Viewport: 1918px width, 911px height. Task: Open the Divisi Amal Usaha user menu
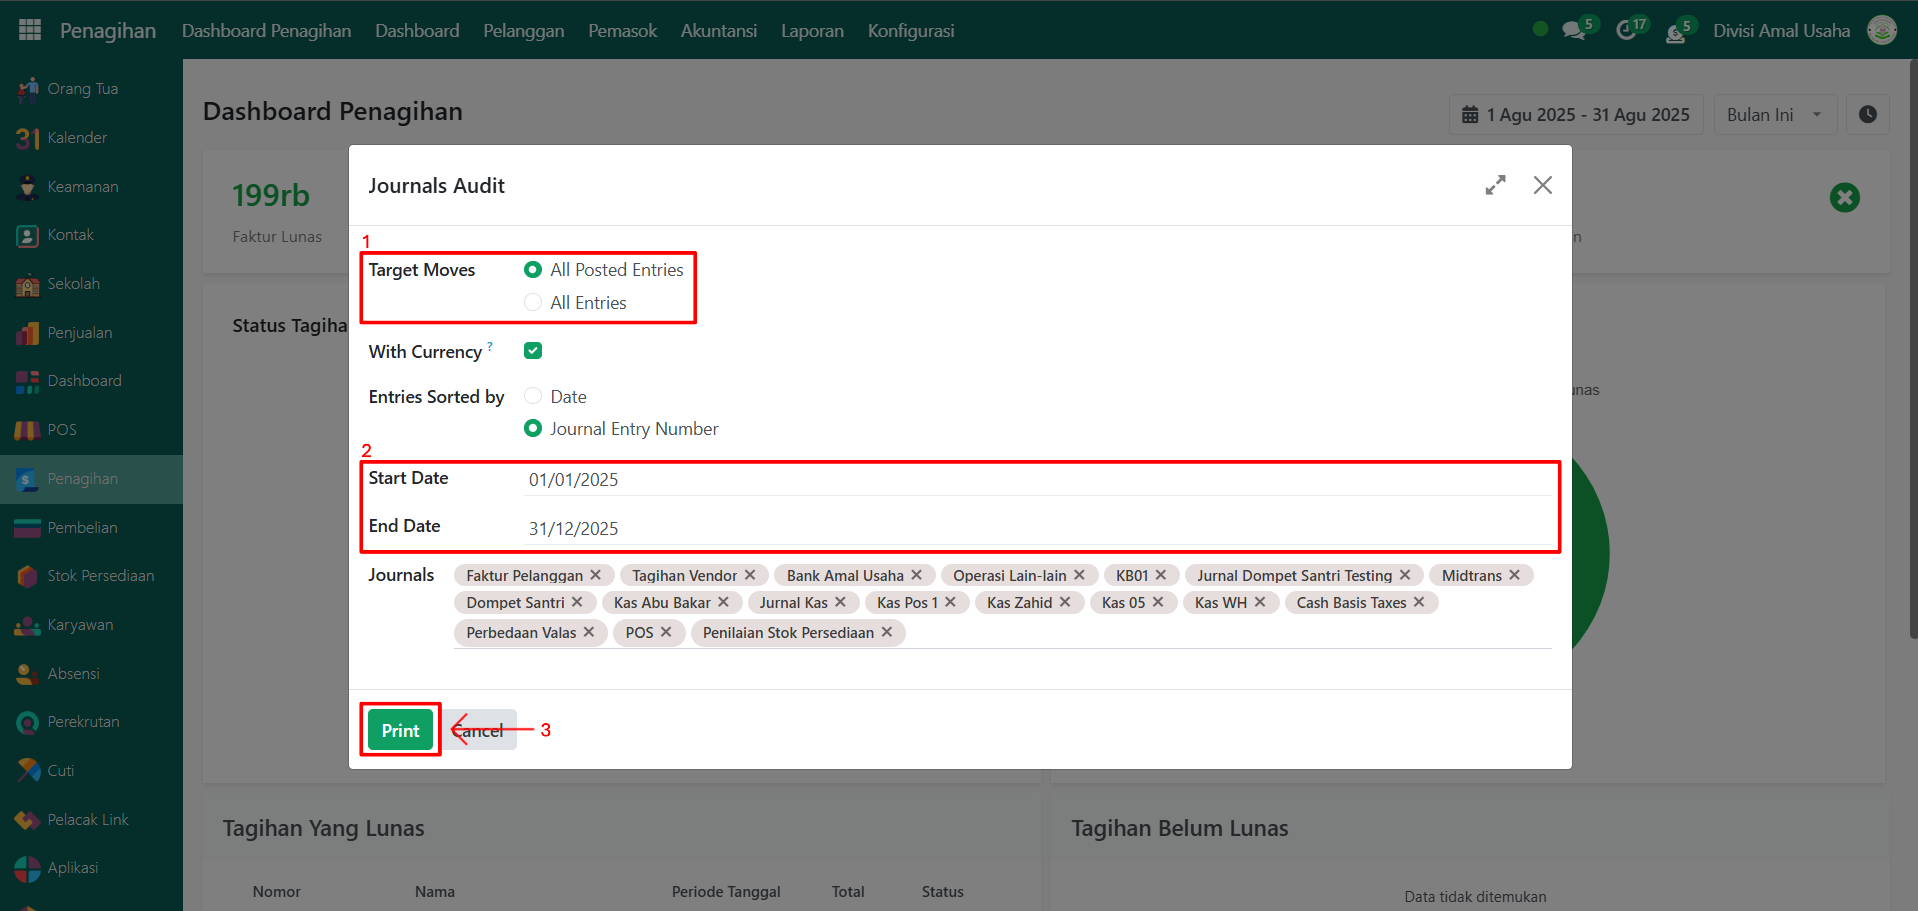[1781, 31]
